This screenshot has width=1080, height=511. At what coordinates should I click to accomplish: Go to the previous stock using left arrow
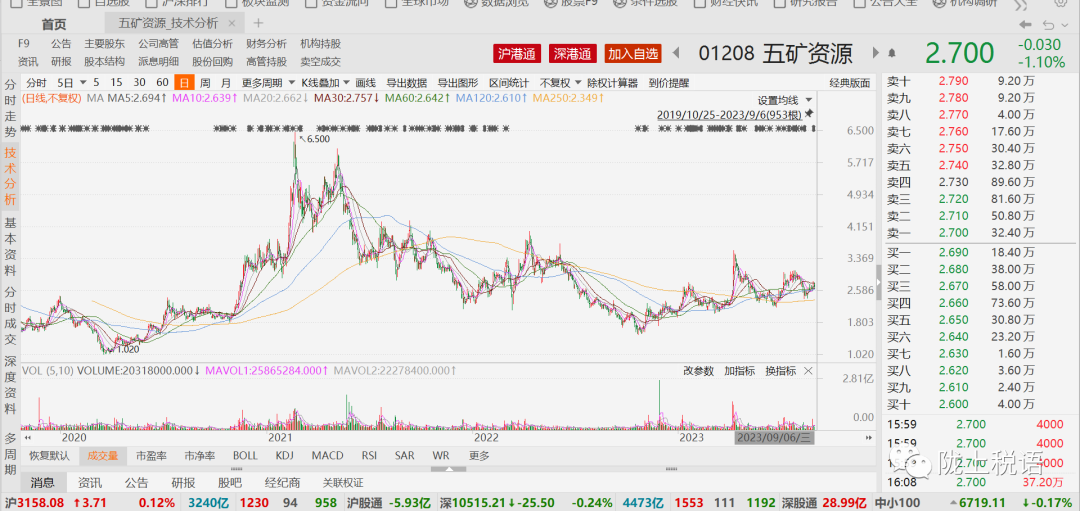676,53
